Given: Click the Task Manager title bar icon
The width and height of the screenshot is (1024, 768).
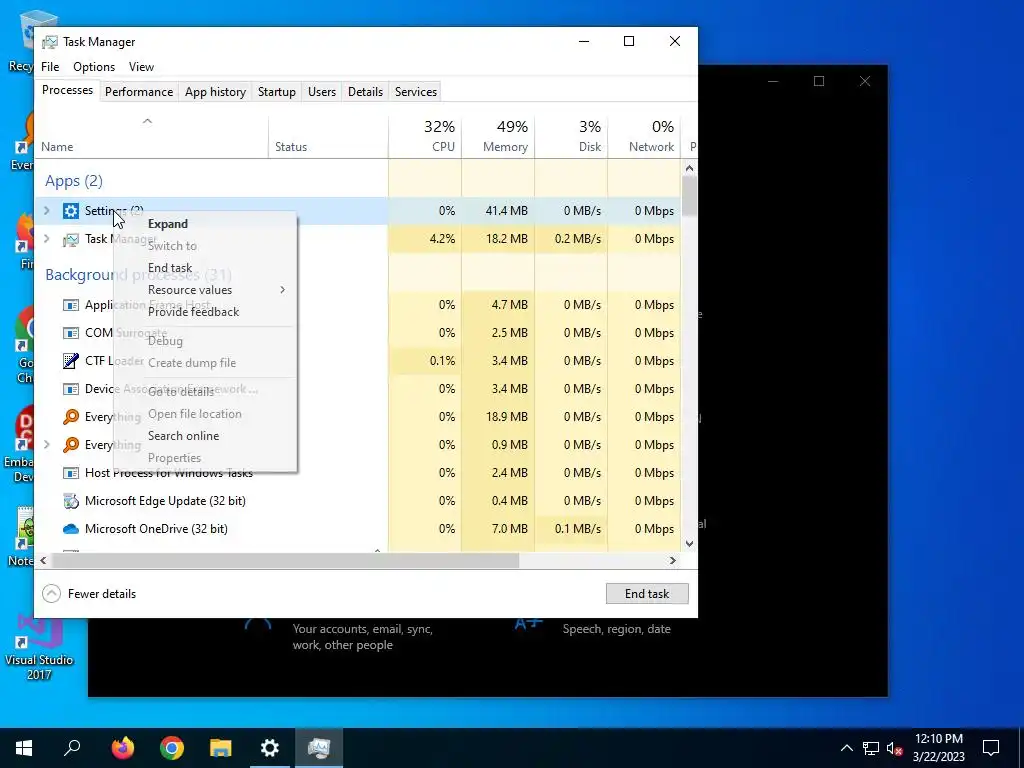Looking at the screenshot, I should [x=50, y=42].
